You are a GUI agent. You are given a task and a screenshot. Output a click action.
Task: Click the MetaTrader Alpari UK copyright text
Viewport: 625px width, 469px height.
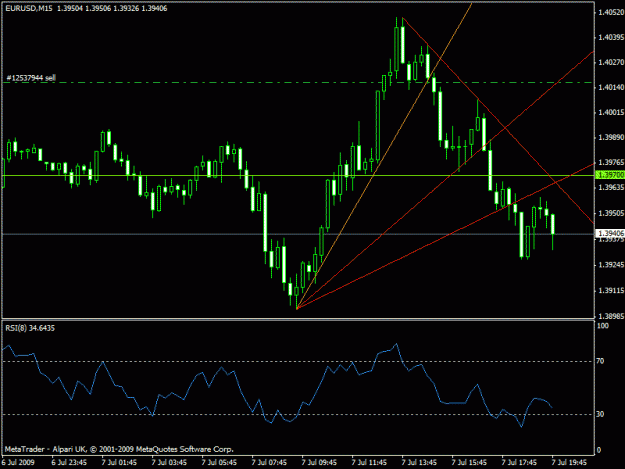[x=119, y=449]
